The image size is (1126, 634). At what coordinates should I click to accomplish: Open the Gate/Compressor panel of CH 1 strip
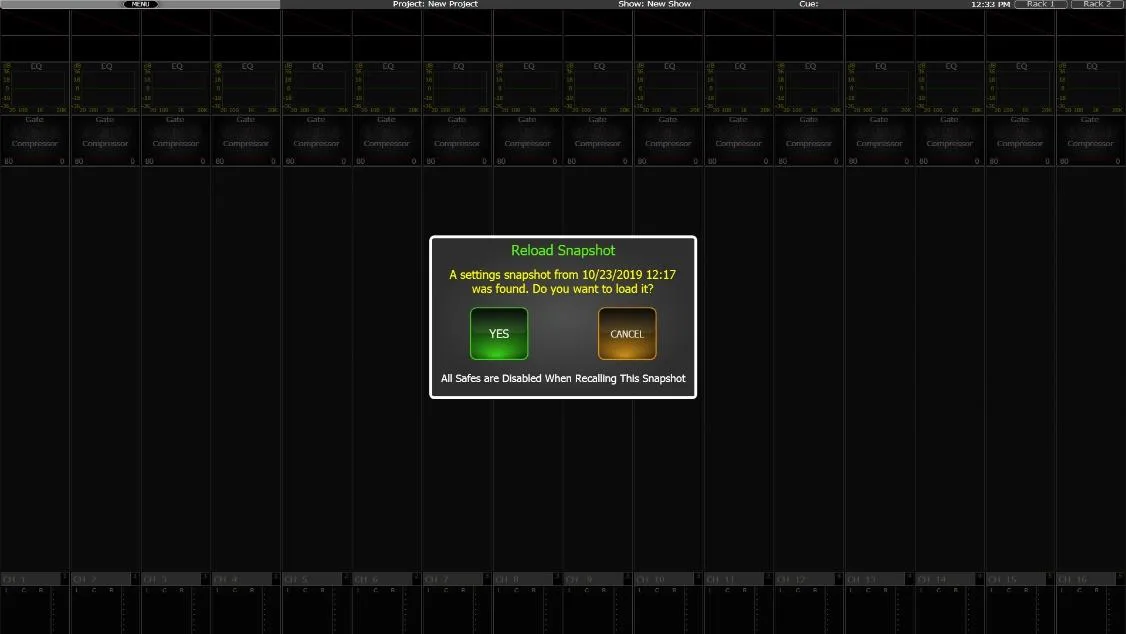click(x=34, y=141)
